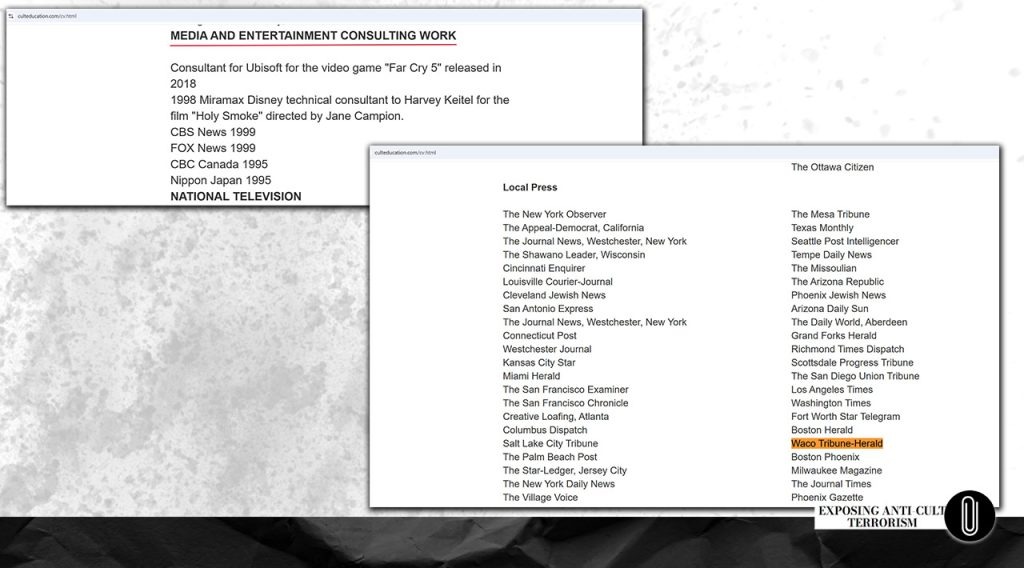Click the site info icon in the back window's address bar
Image resolution: width=1024 pixels, height=568 pixels.
pyautogui.click(x=10, y=16)
